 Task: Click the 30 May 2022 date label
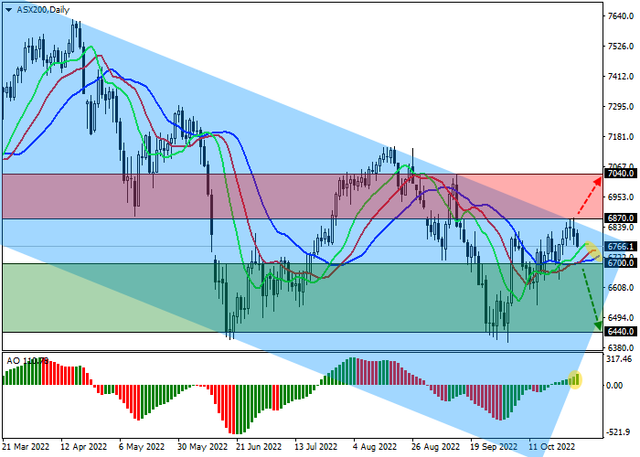coord(202,447)
